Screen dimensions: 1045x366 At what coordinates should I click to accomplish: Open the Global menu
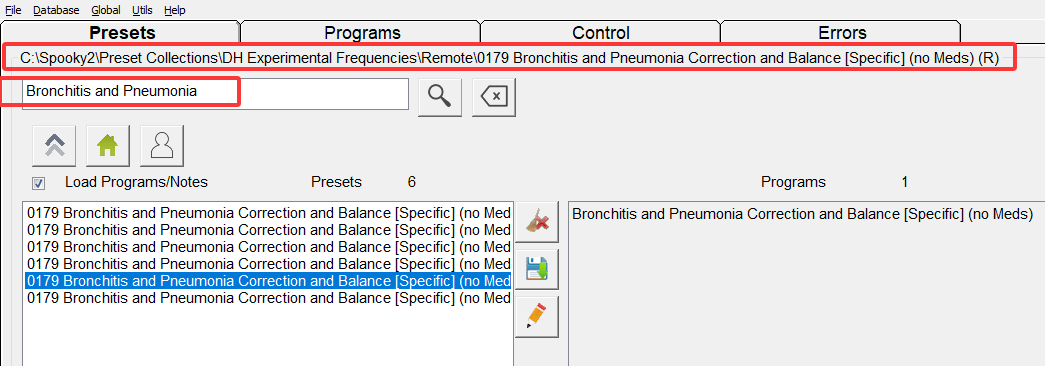pyautogui.click(x=106, y=10)
